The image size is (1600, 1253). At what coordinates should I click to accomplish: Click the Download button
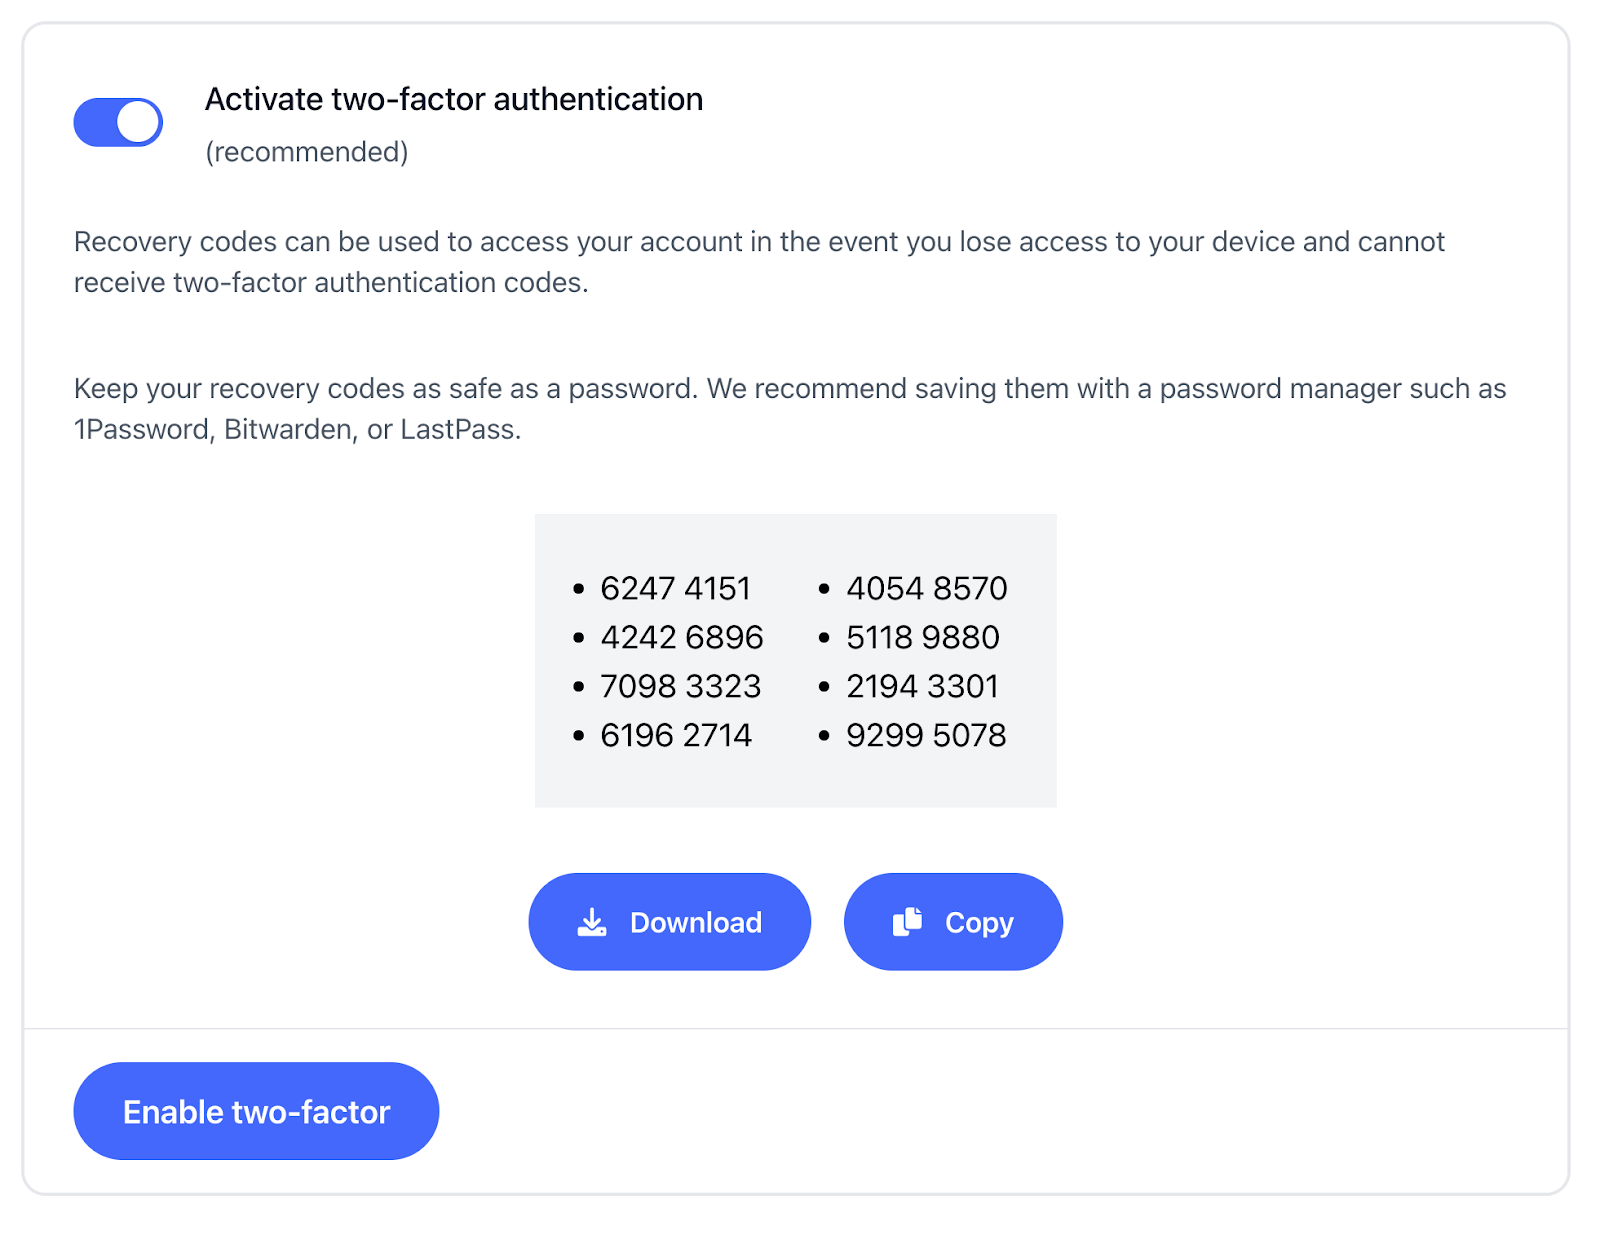[669, 921]
